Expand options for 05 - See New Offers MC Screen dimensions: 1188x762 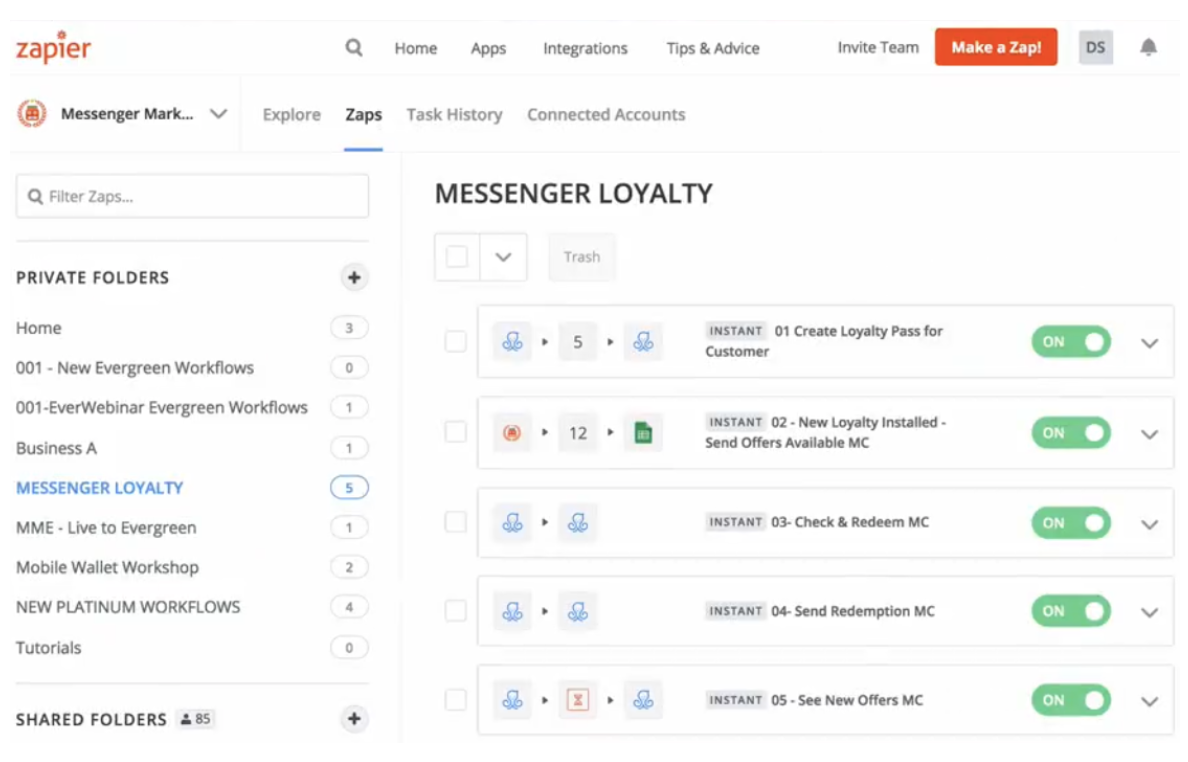1149,701
